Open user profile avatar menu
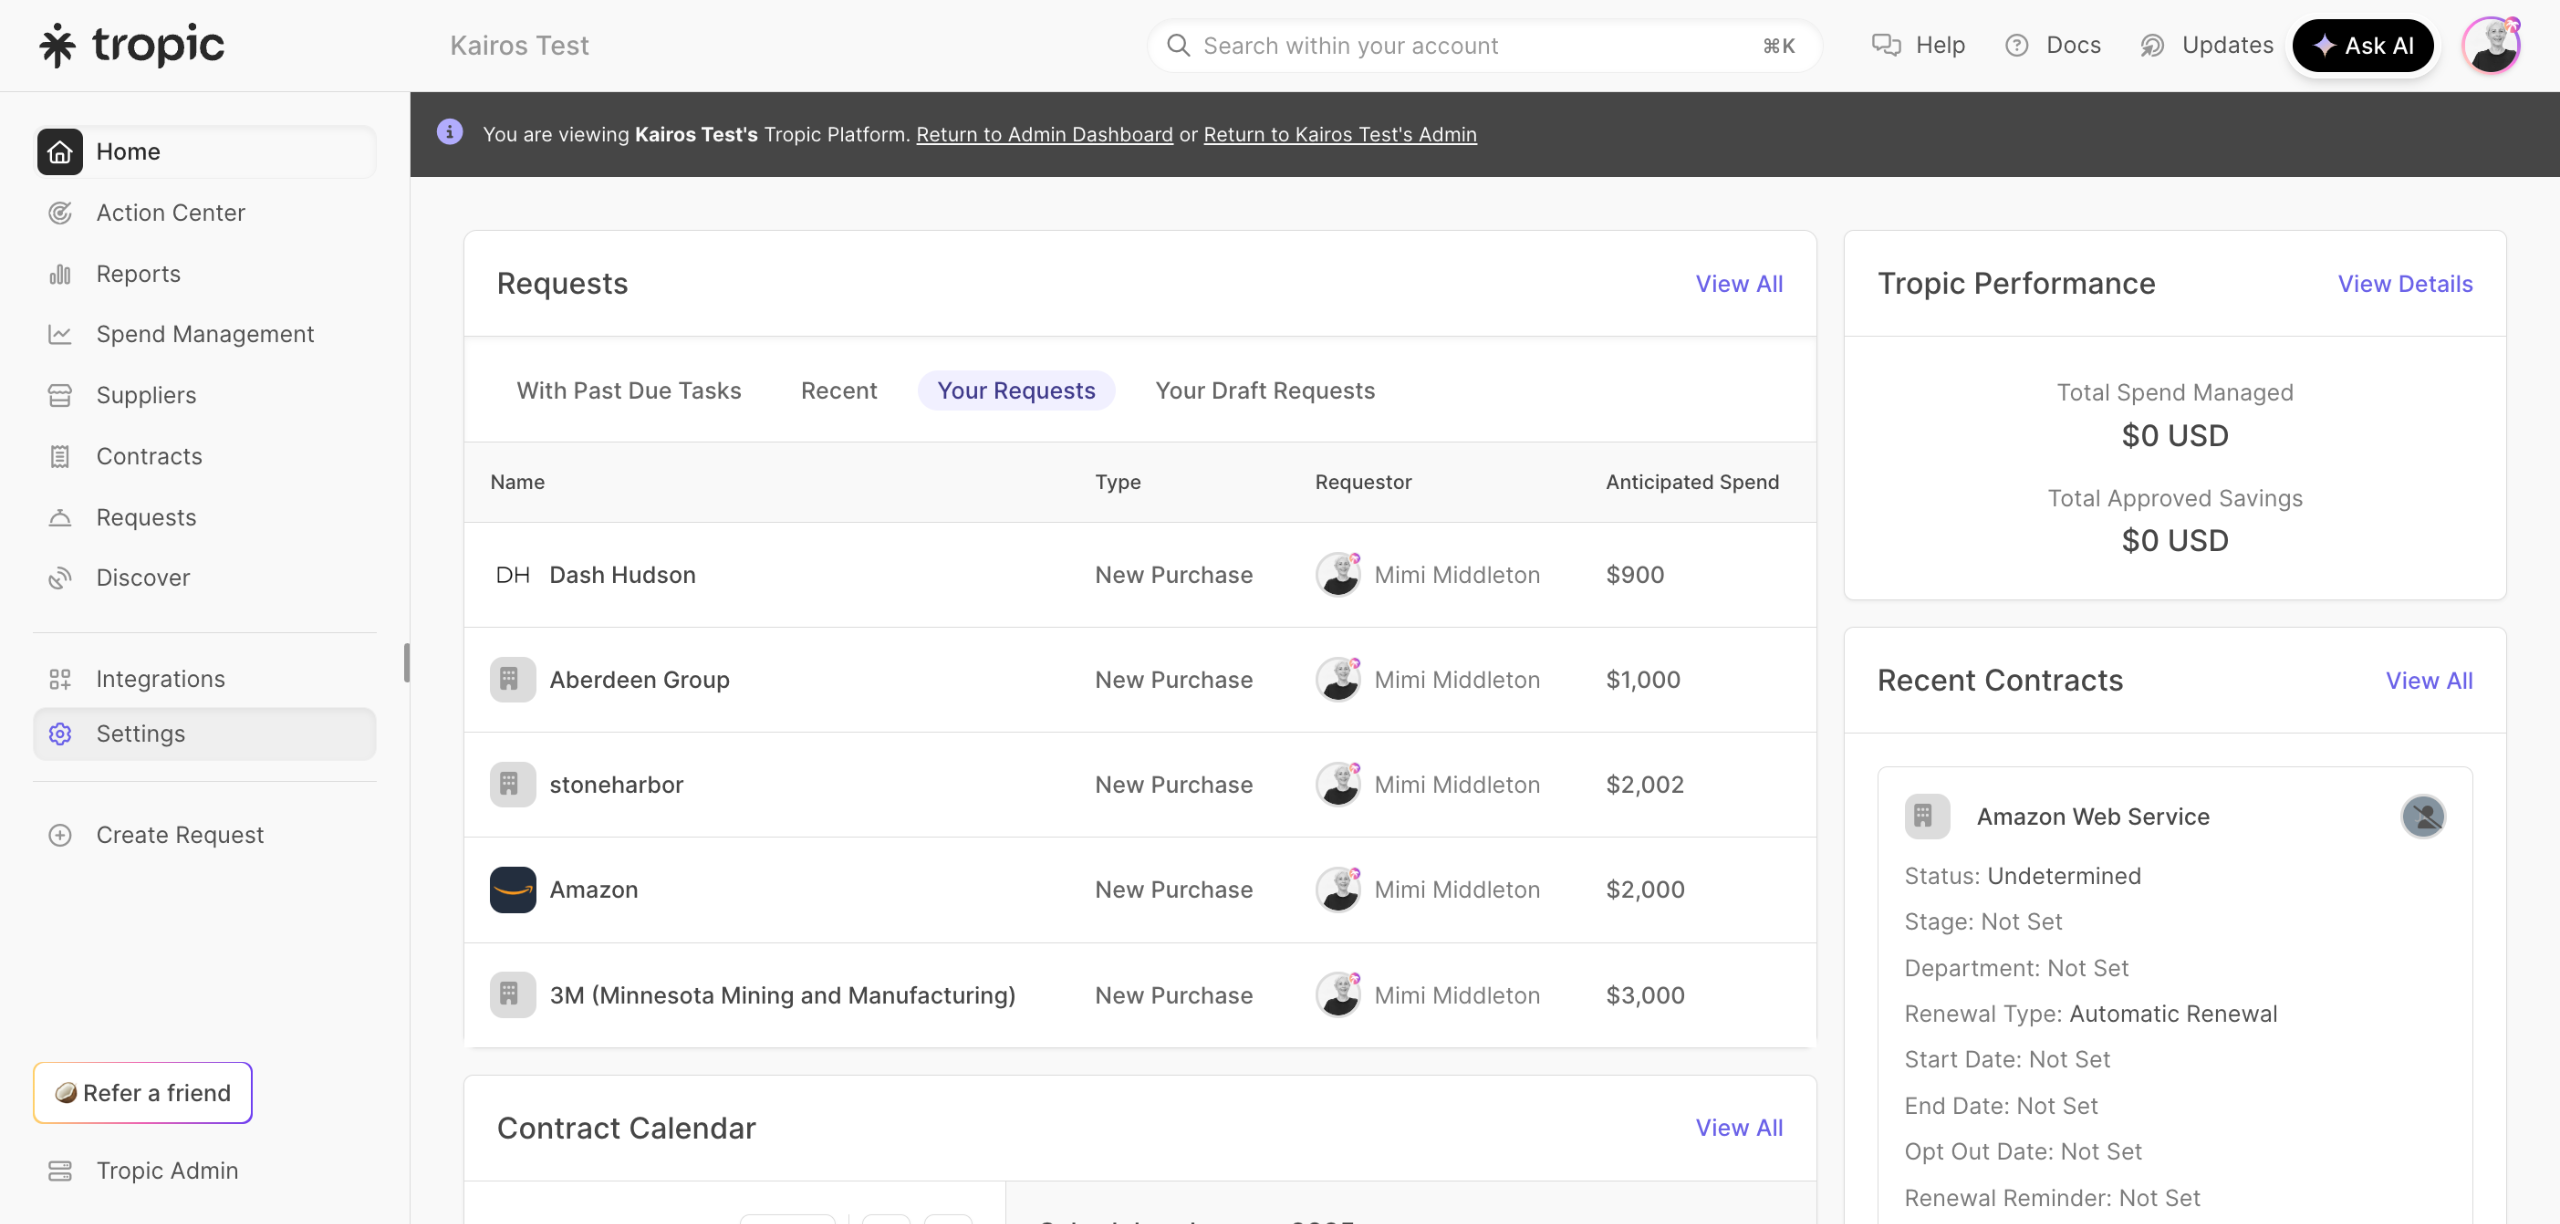Viewport: 2560px width, 1224px height. pos(2490,46)
